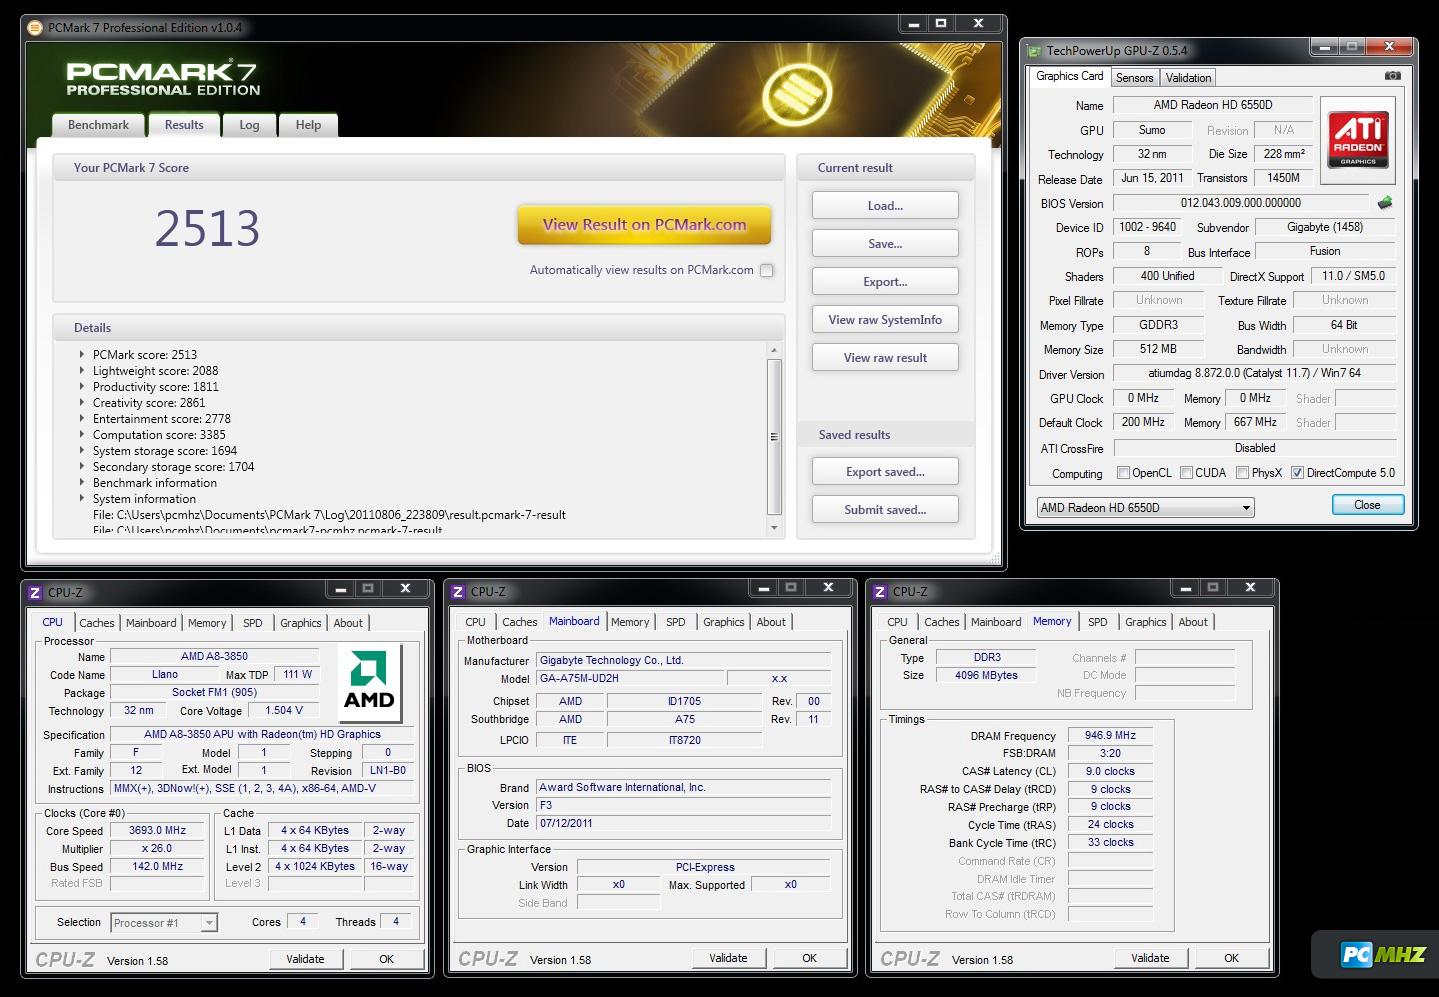Viewport: 1439px width, 997px height.
Task: Expand the PCMark score: 2513 row
Action: pyautogui.click(x=82, y=354)
